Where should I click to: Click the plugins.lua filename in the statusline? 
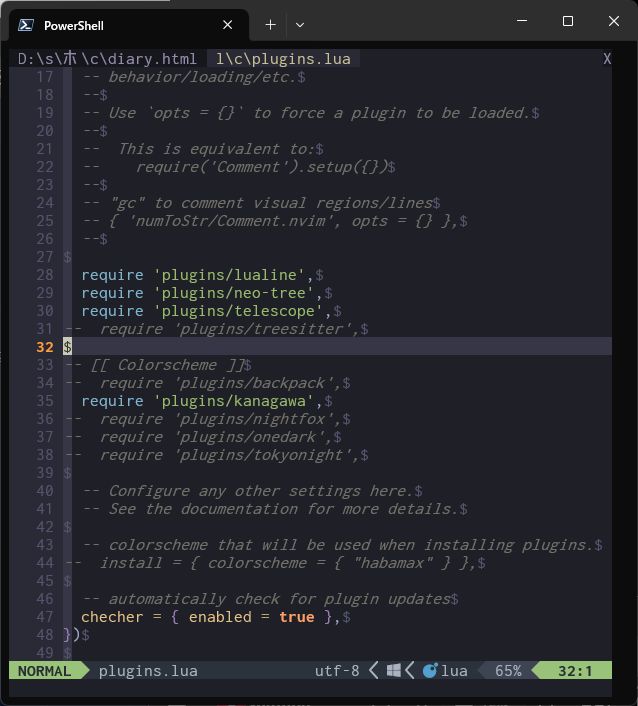point(148,671)
